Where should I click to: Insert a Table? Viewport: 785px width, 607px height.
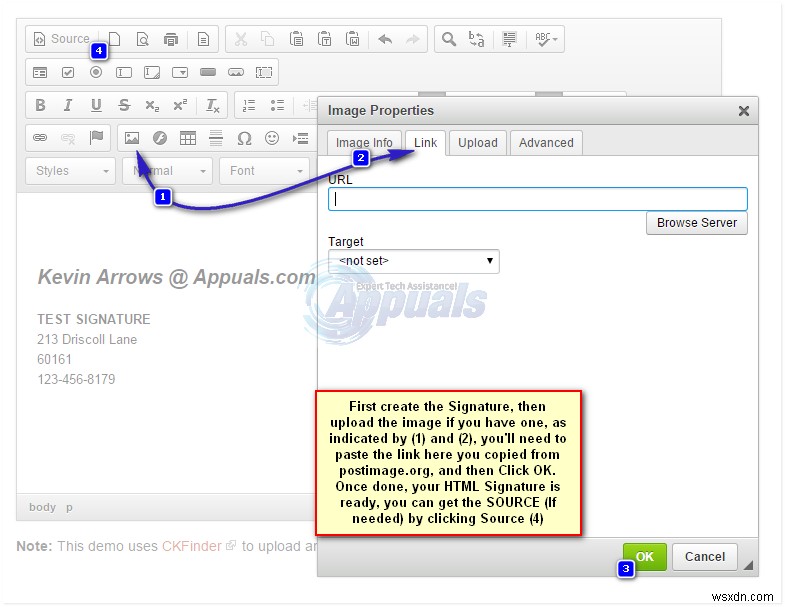188,138
